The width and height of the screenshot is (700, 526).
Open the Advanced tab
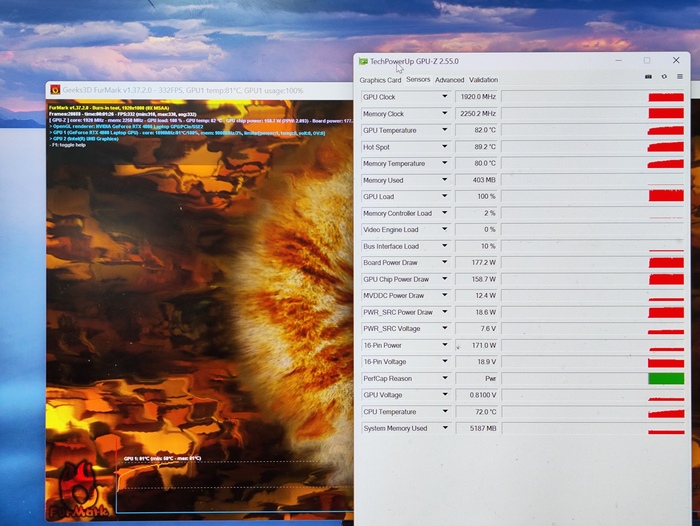pyautogui.click(x=449, y=80)
